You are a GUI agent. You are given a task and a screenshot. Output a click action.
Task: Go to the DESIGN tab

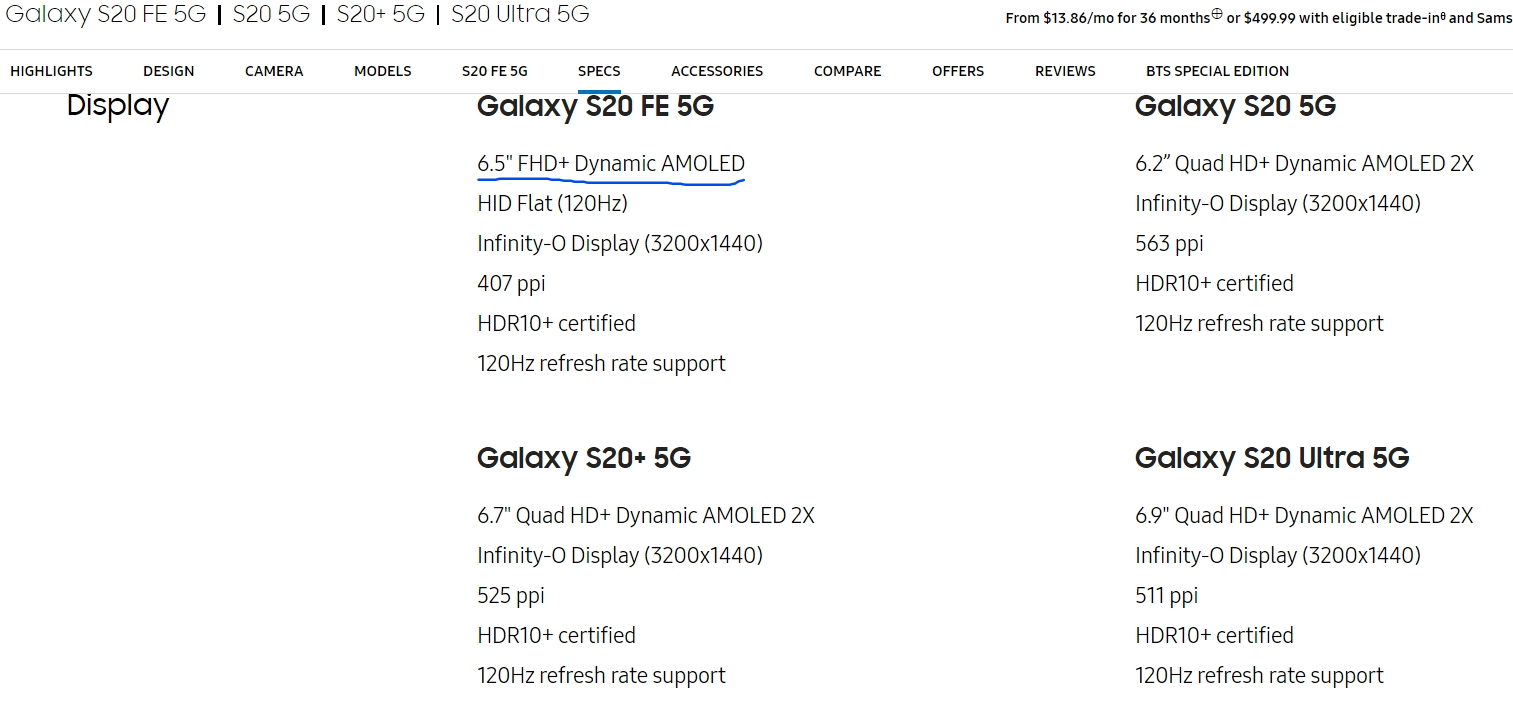coord(169,71)
